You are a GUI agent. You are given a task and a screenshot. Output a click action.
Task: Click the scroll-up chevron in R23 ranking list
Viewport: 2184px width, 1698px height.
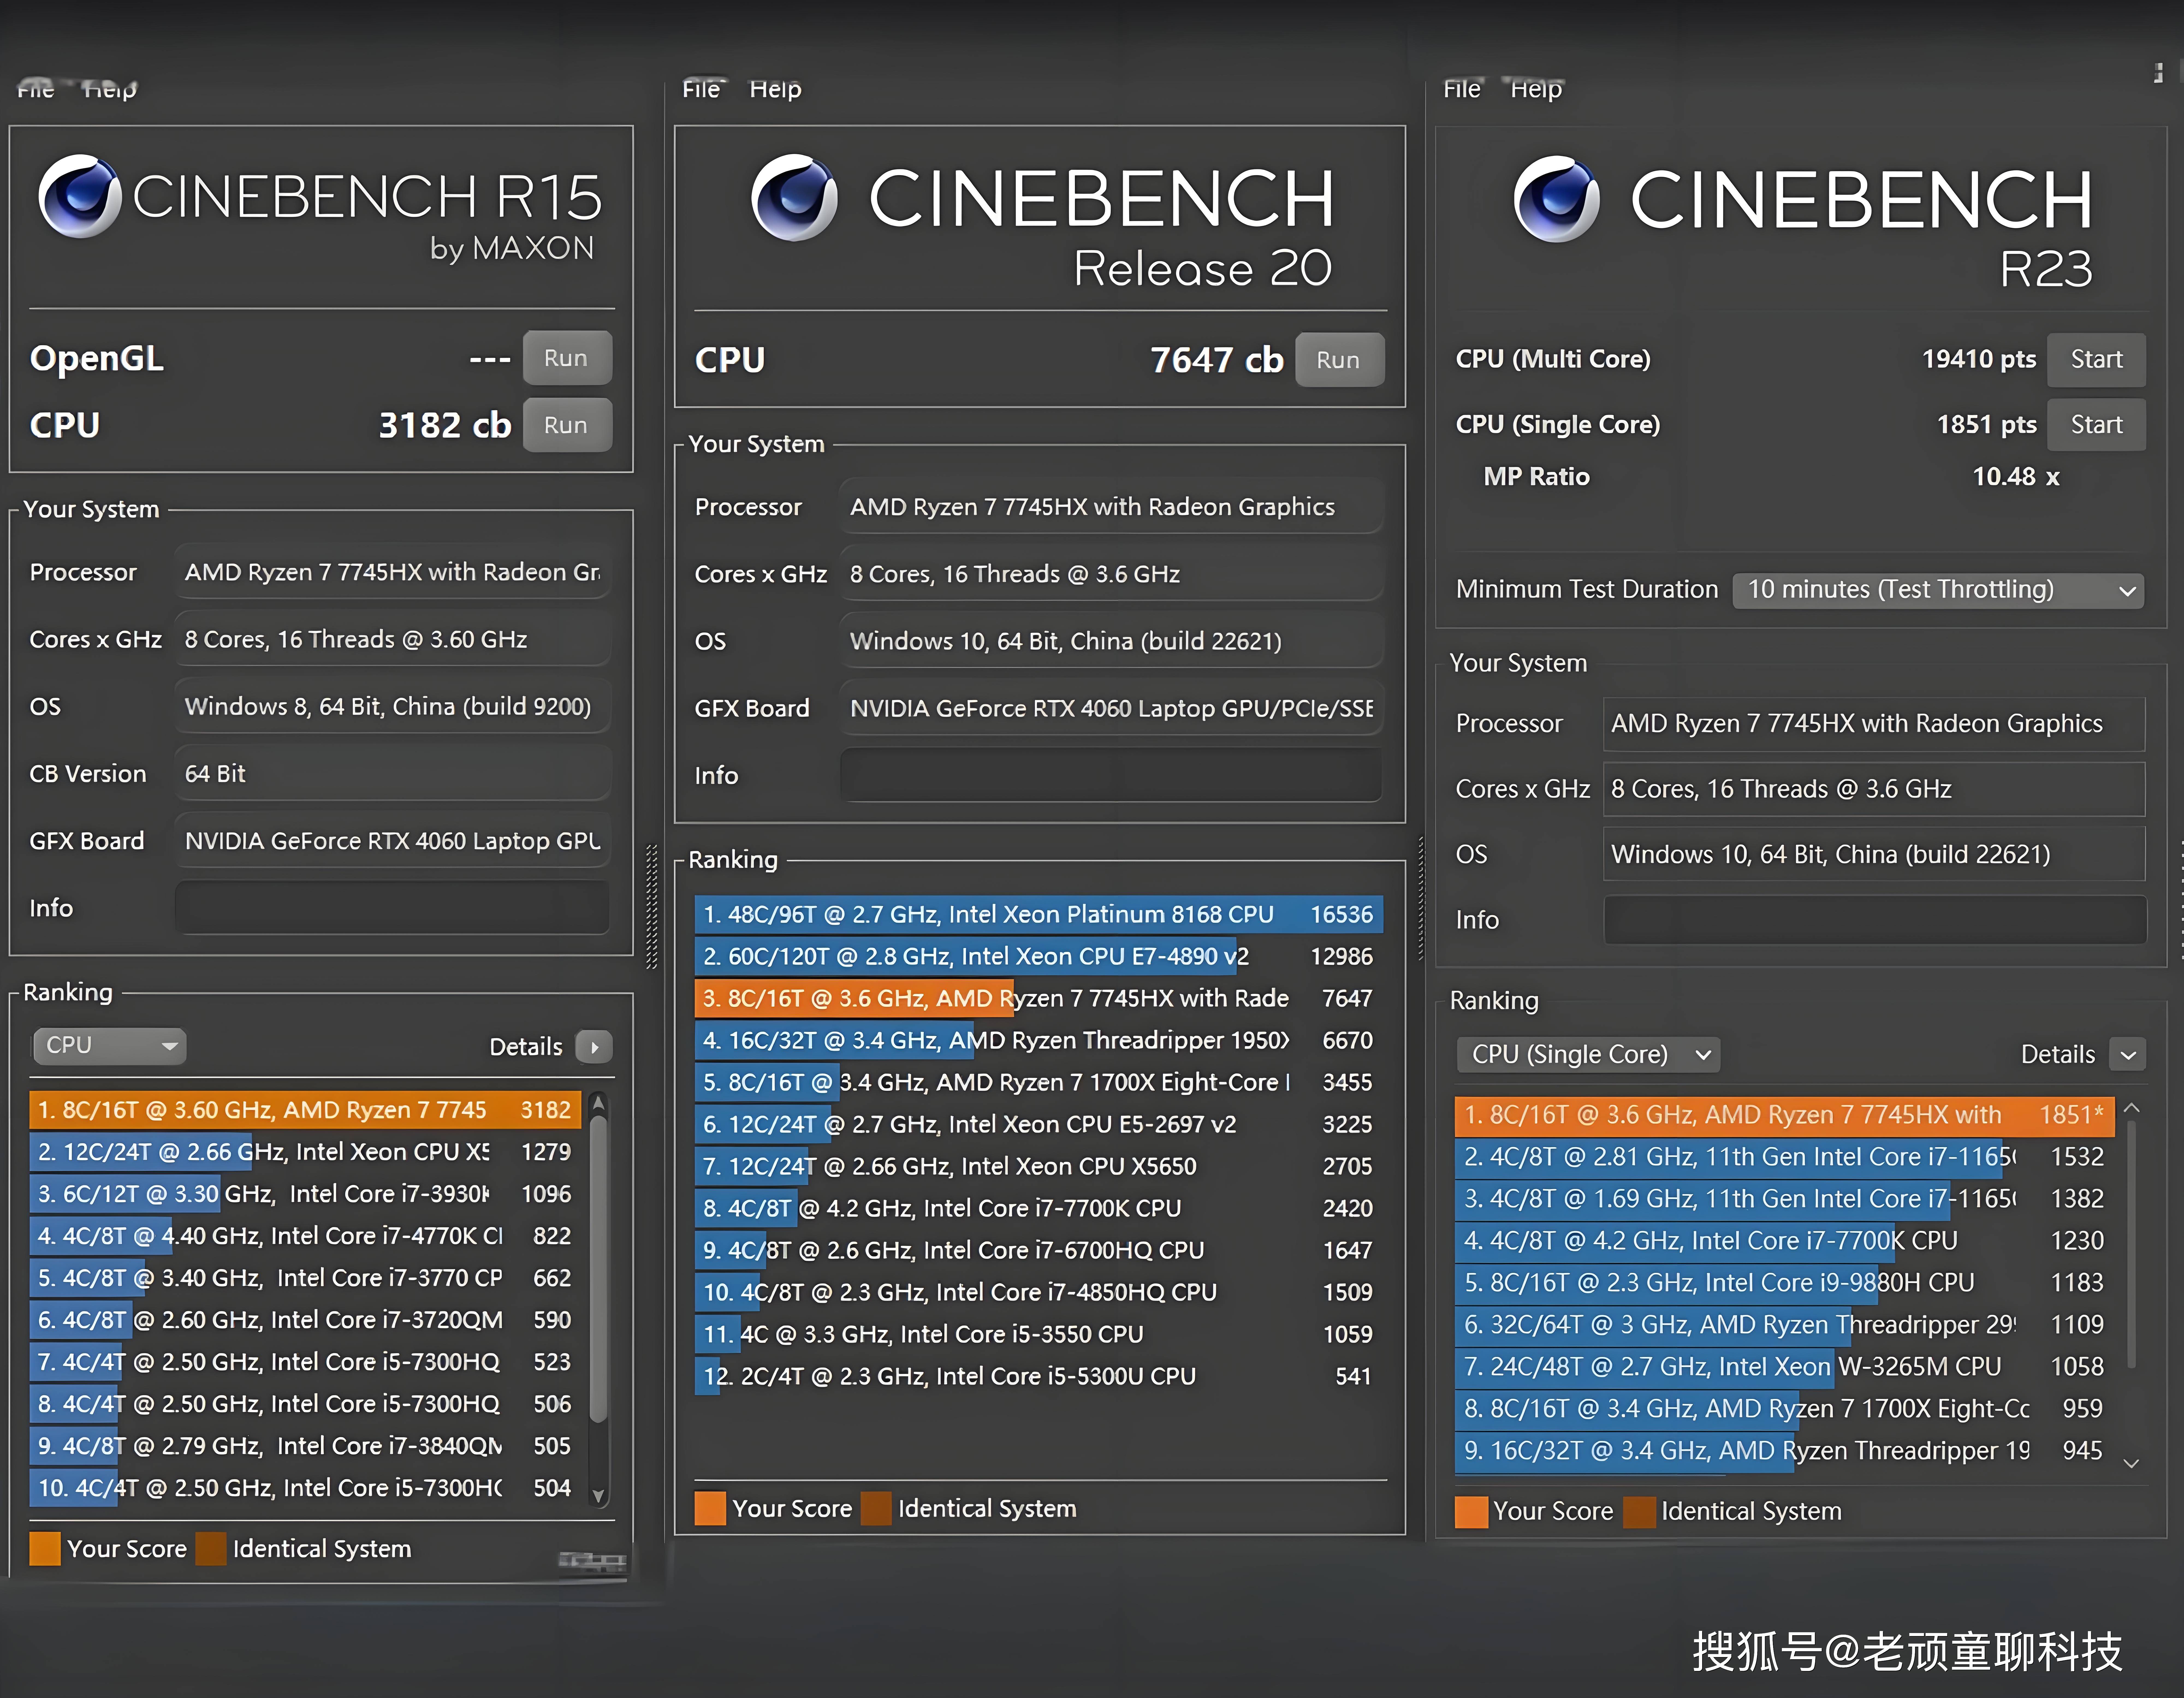click(x=2131, y=1108)
